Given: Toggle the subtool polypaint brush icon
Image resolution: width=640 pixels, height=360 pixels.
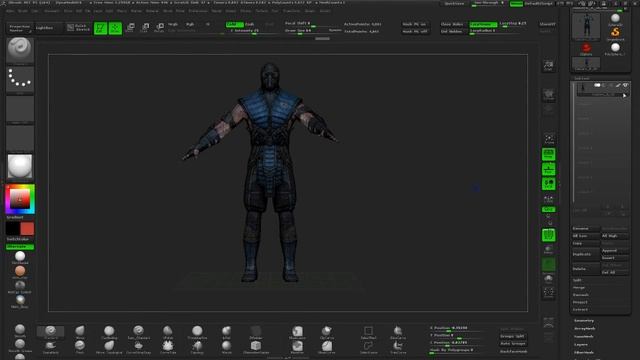Looking at the screenshot, I should [x=618, y=85].
